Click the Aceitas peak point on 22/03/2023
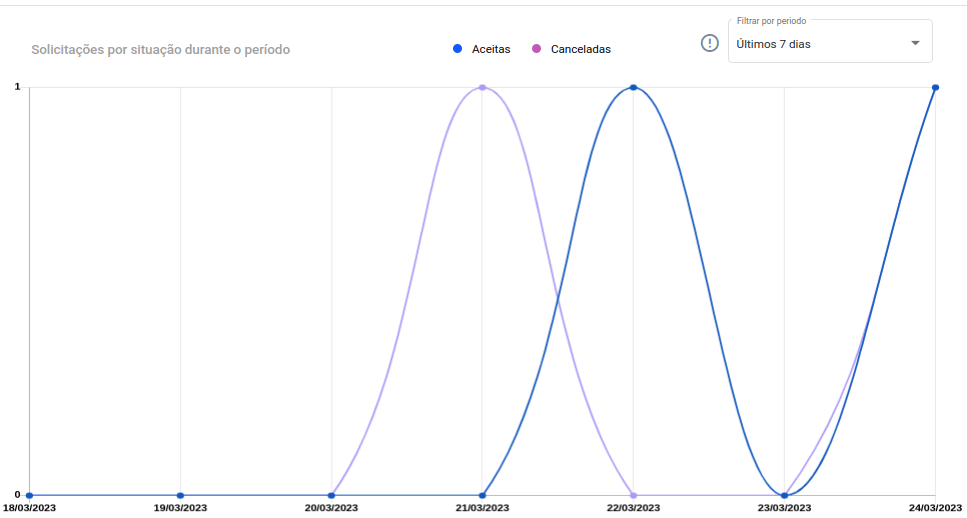Screen dimensions: 967x518 click(633, 88)
